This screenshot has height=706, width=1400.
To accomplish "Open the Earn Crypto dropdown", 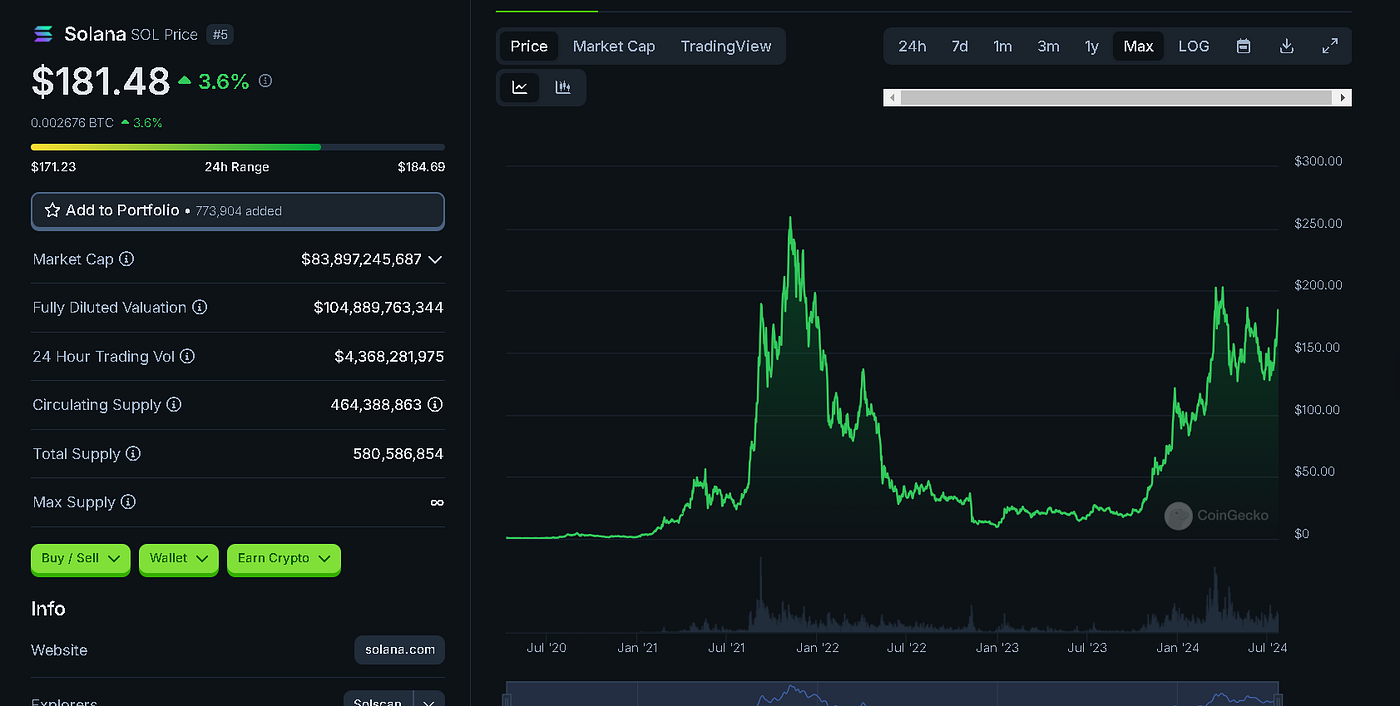I will tap(284, 559).
